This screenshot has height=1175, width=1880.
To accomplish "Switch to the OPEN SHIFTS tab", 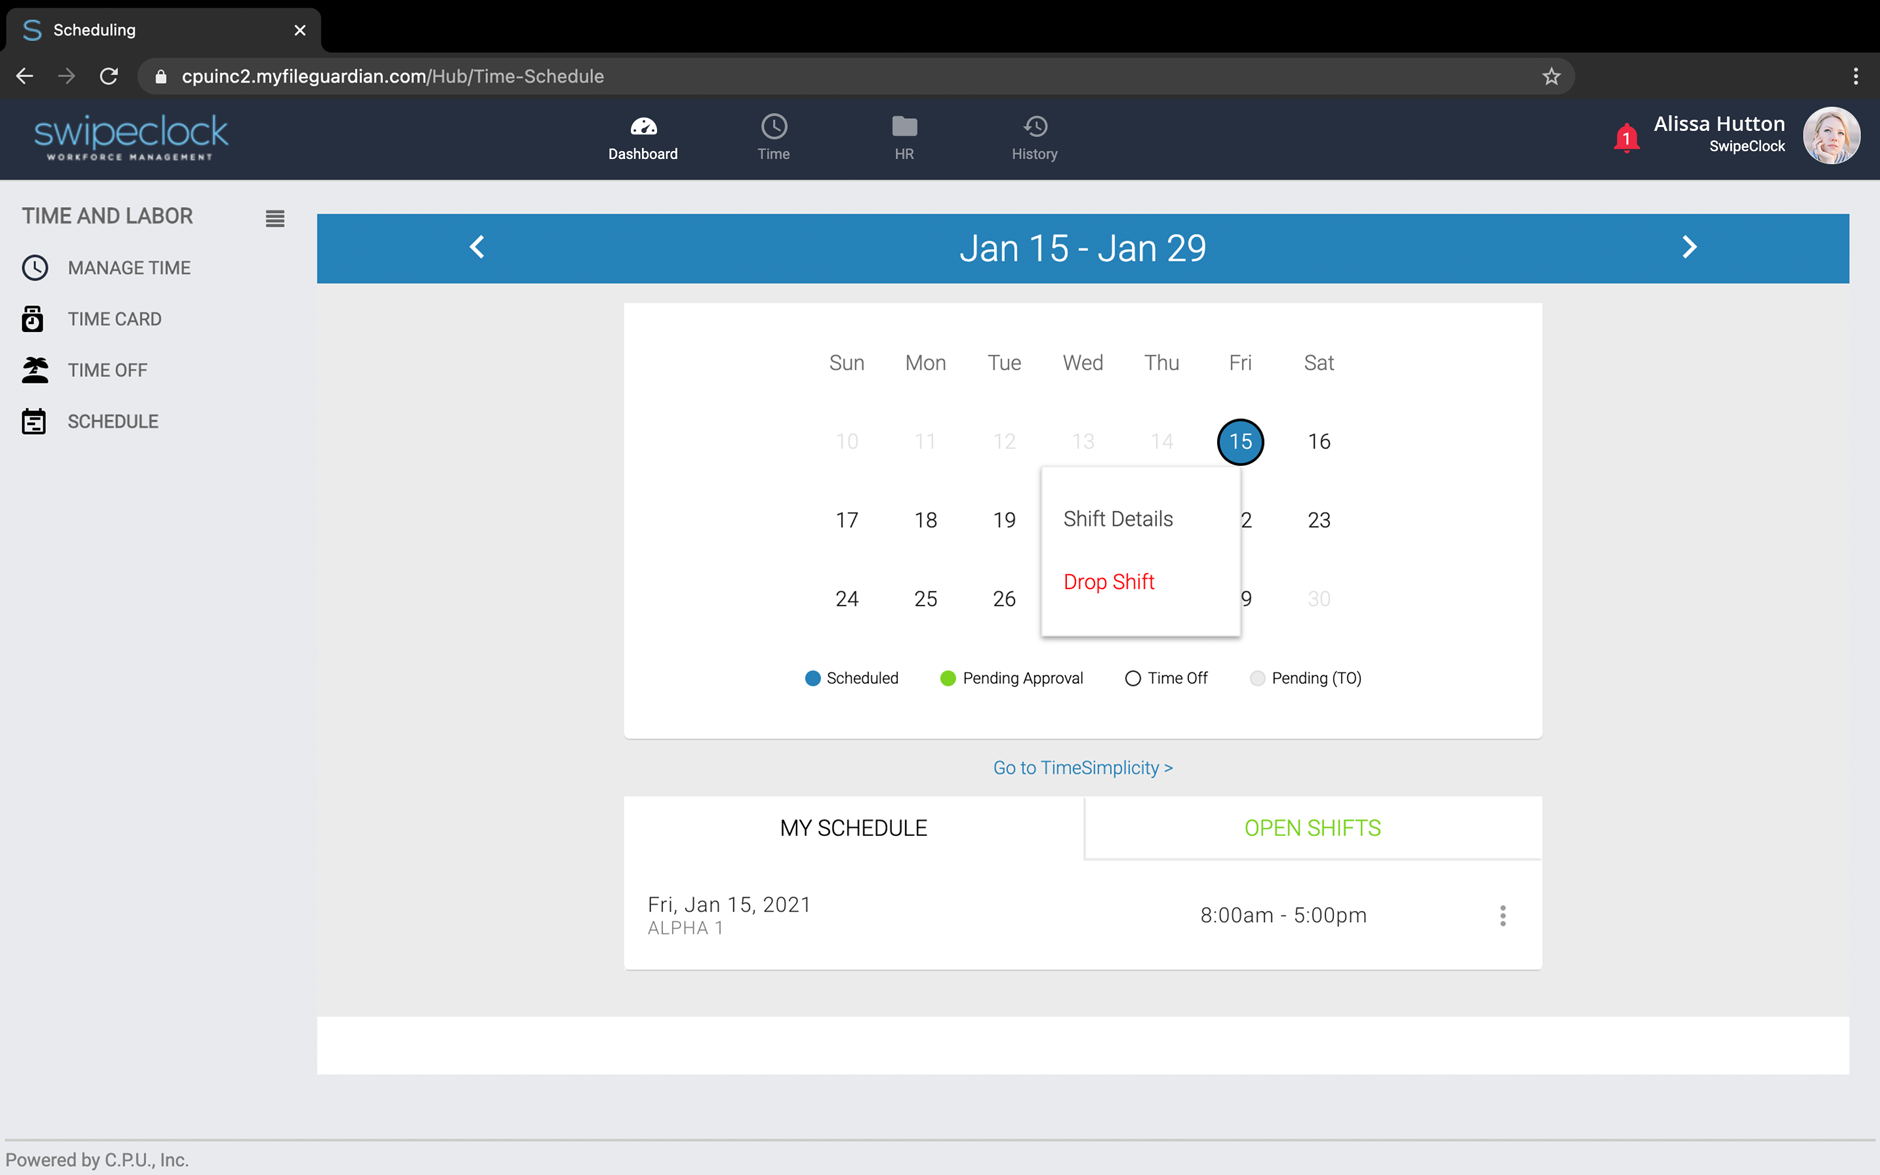I will tap(1312, 827).
